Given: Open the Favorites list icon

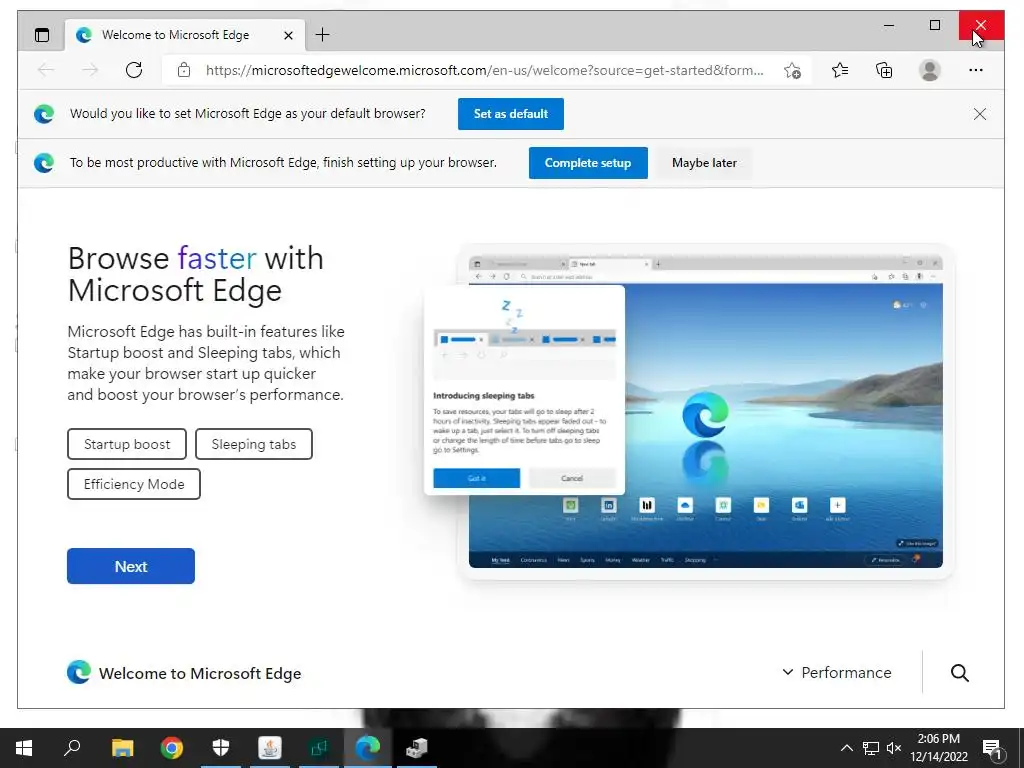Looking at the screenshot, I should [840, 70].
